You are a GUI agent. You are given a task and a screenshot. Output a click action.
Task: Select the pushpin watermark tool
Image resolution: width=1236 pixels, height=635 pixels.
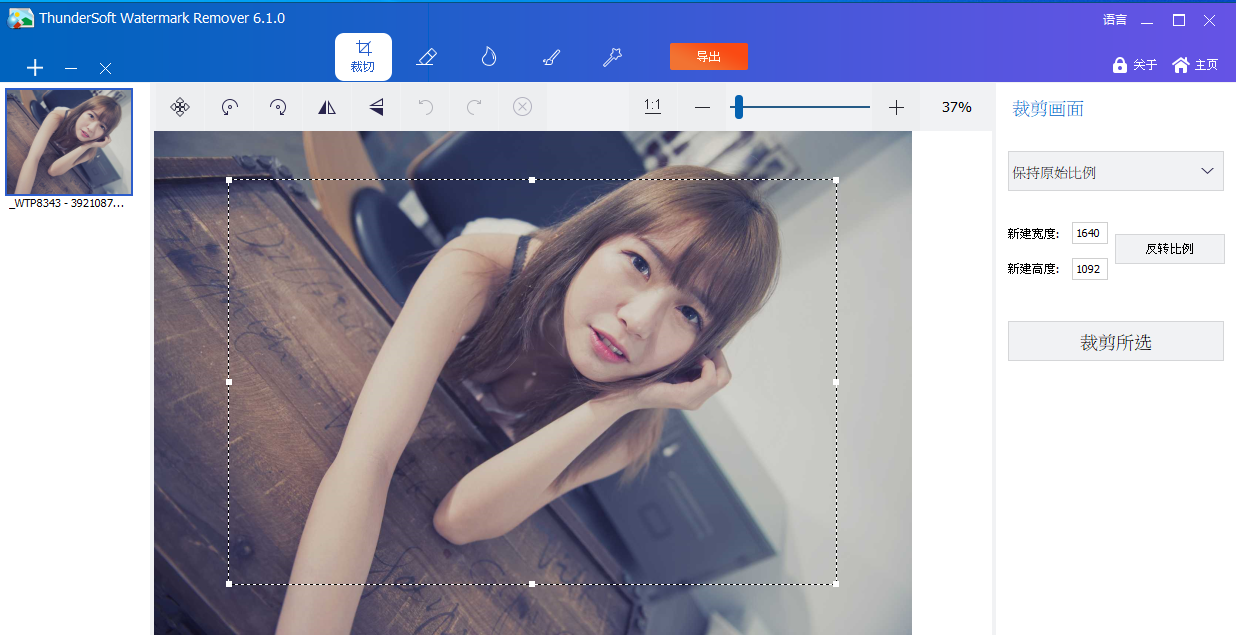[x=612, y=57]
